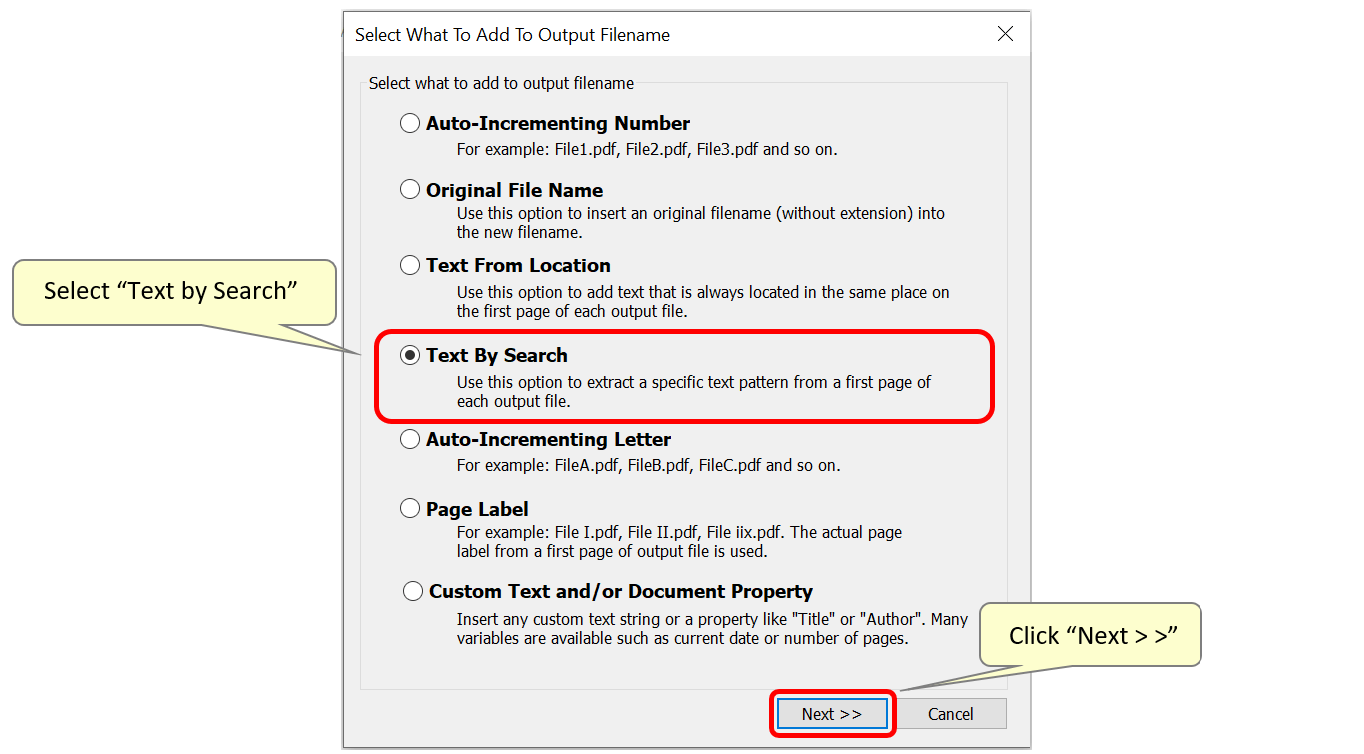Screen dimensions: 1364x754
Task: Close the dialog with the X button
Action: [x=1005, y=33]
